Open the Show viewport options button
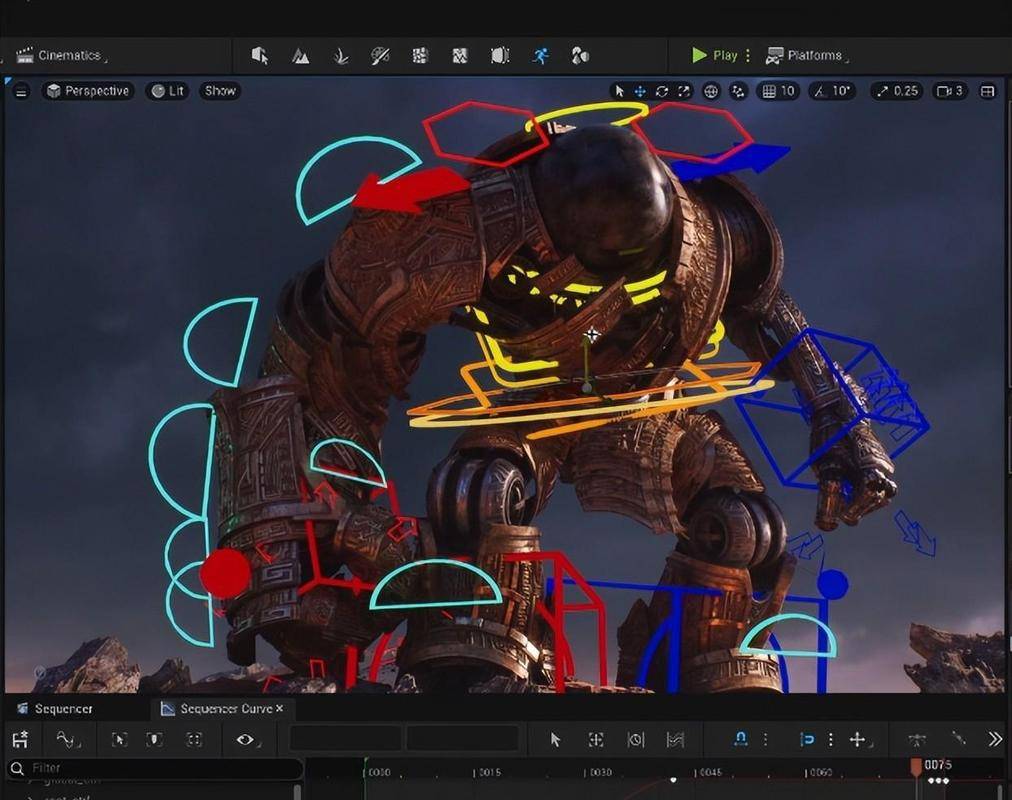1012x800 pixels. point(220,91)
